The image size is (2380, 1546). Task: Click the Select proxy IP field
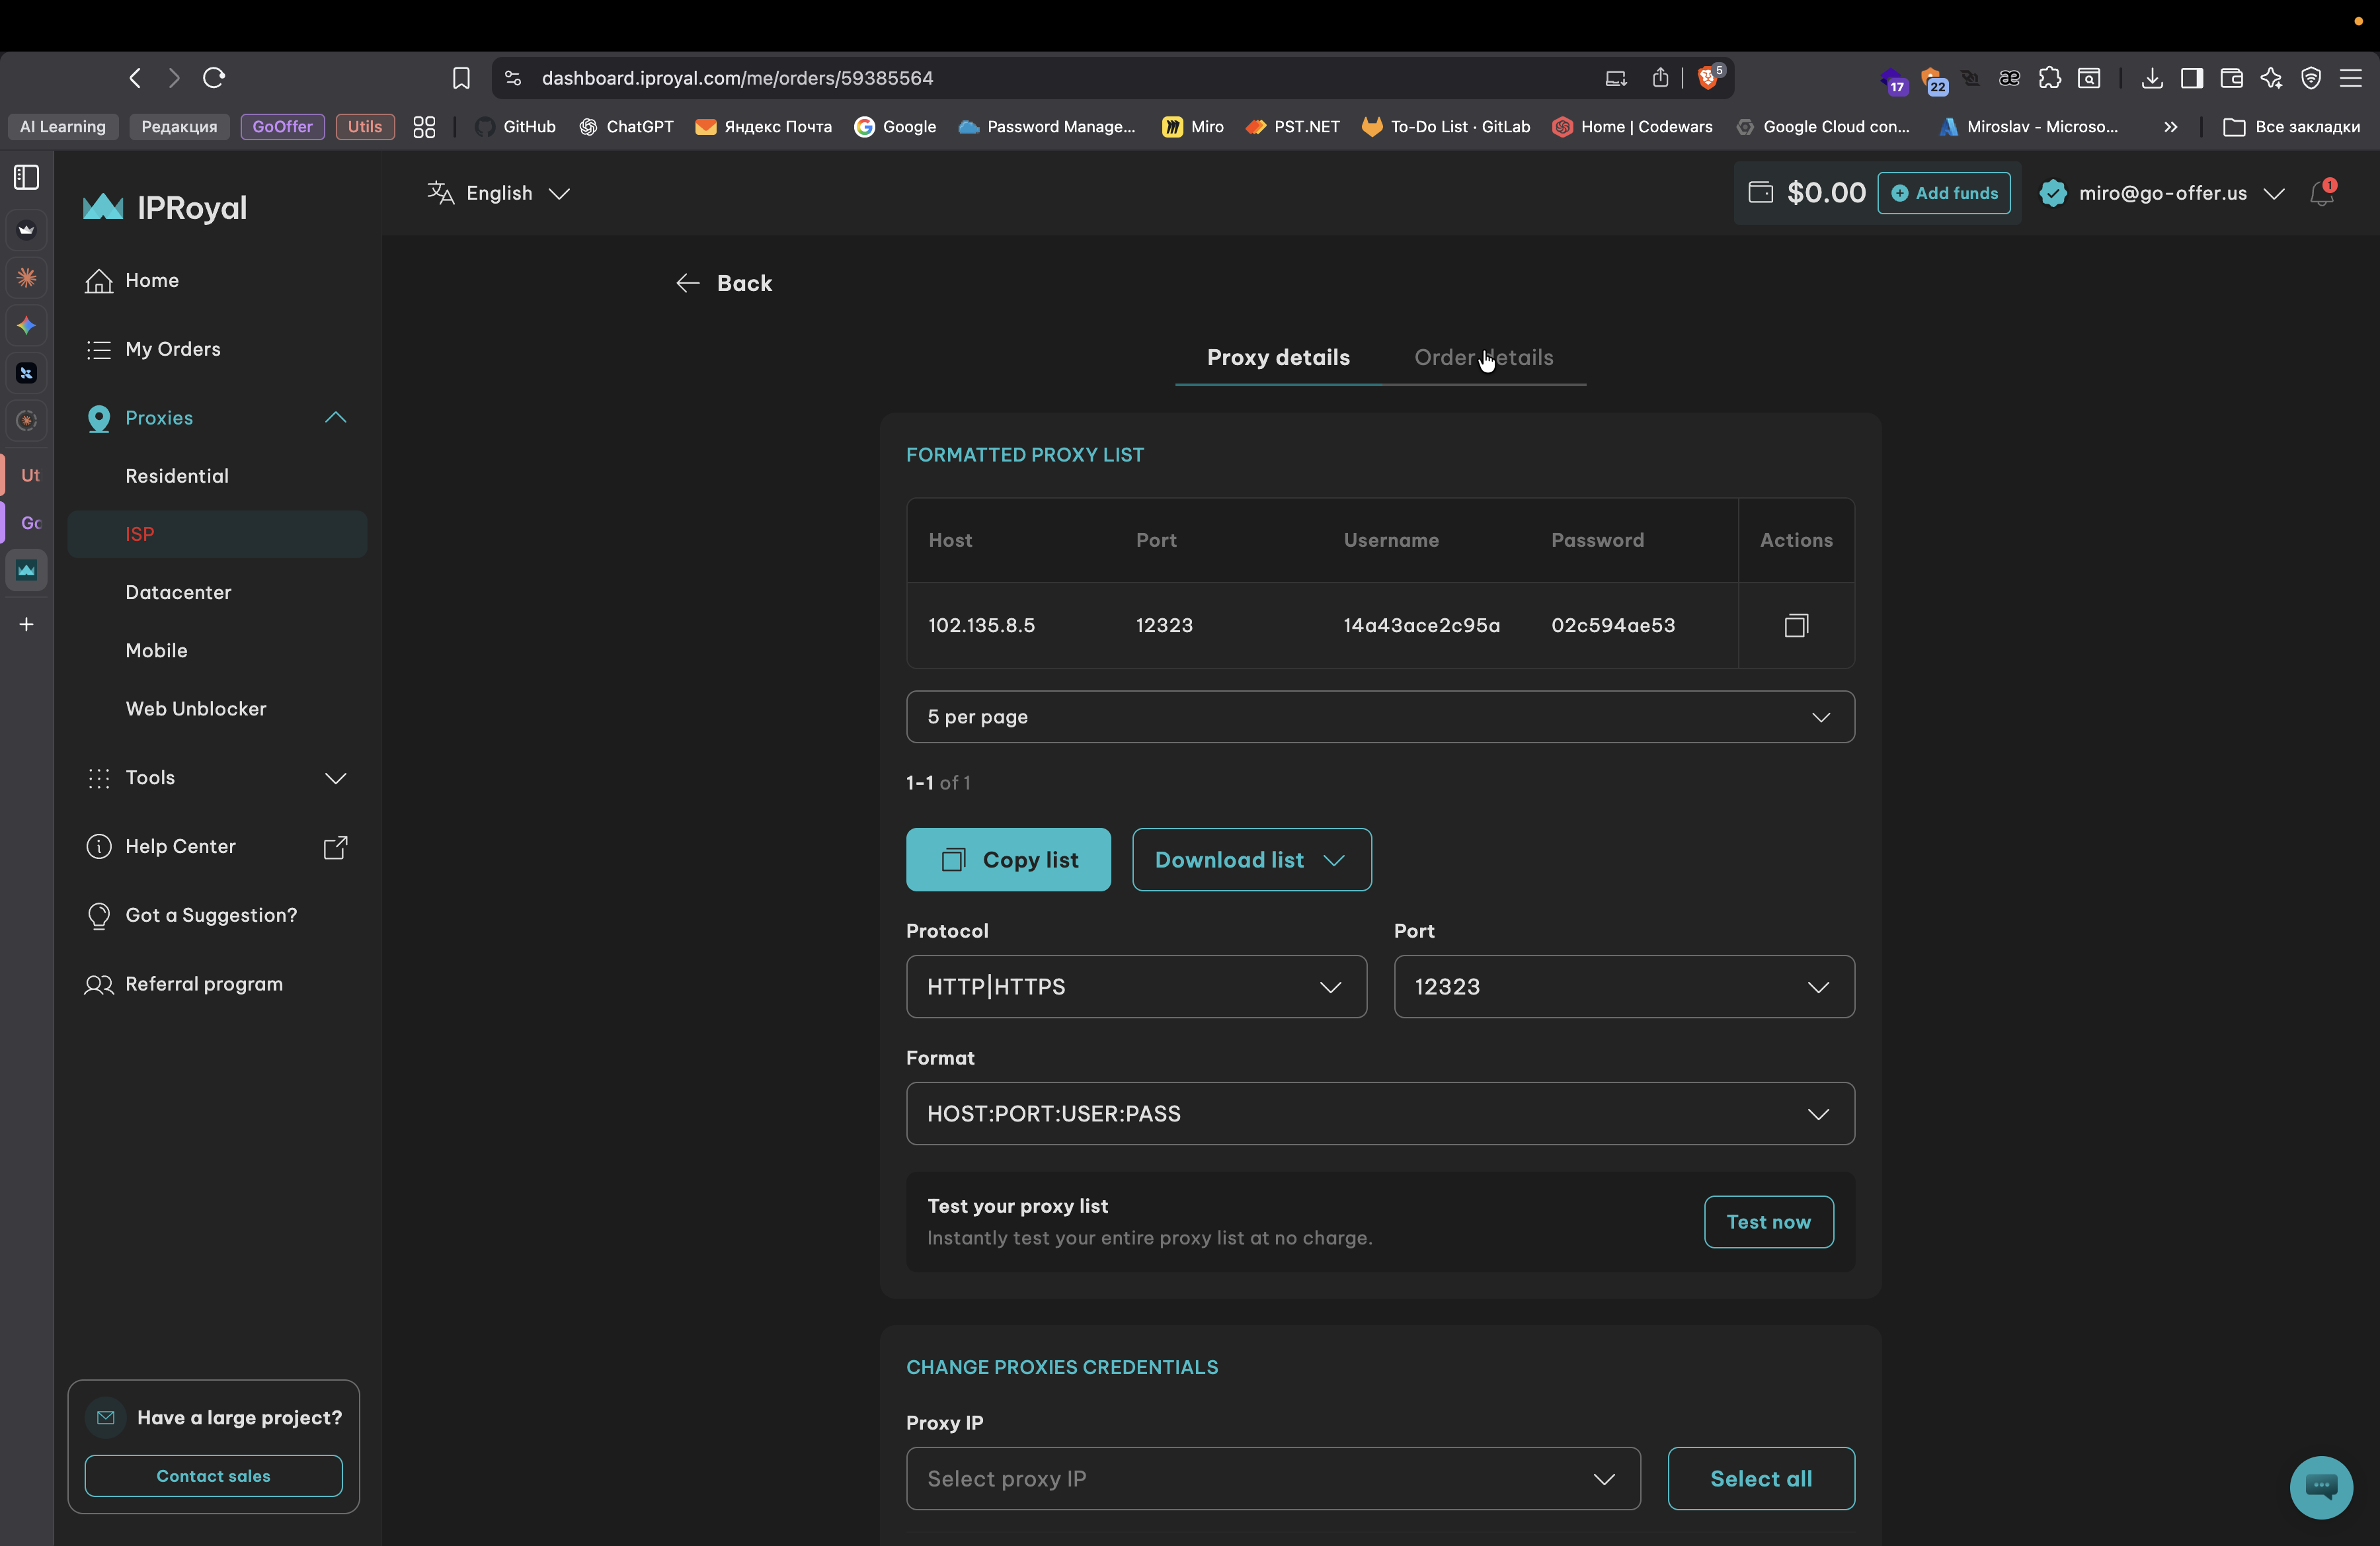pyautogui.click(x=1272, y=1479)
